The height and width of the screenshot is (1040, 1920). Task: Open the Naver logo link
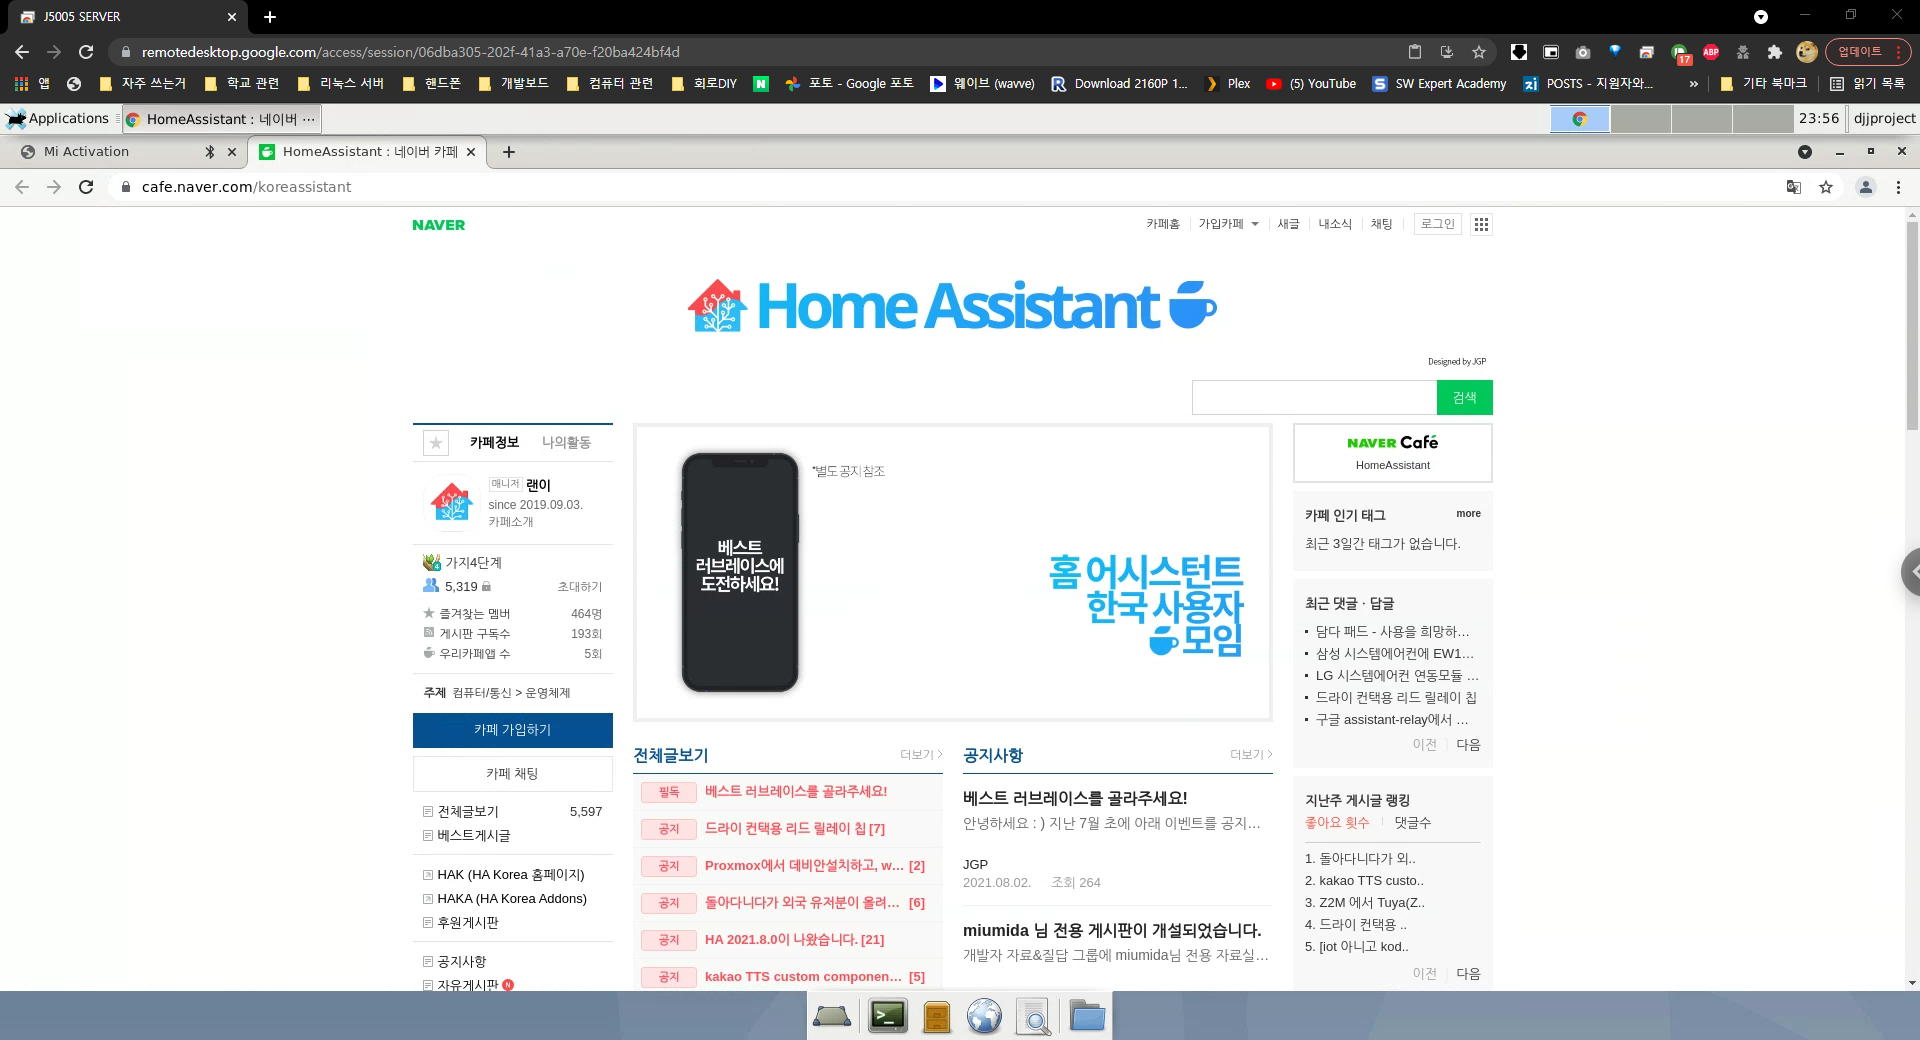coord(438,225)
